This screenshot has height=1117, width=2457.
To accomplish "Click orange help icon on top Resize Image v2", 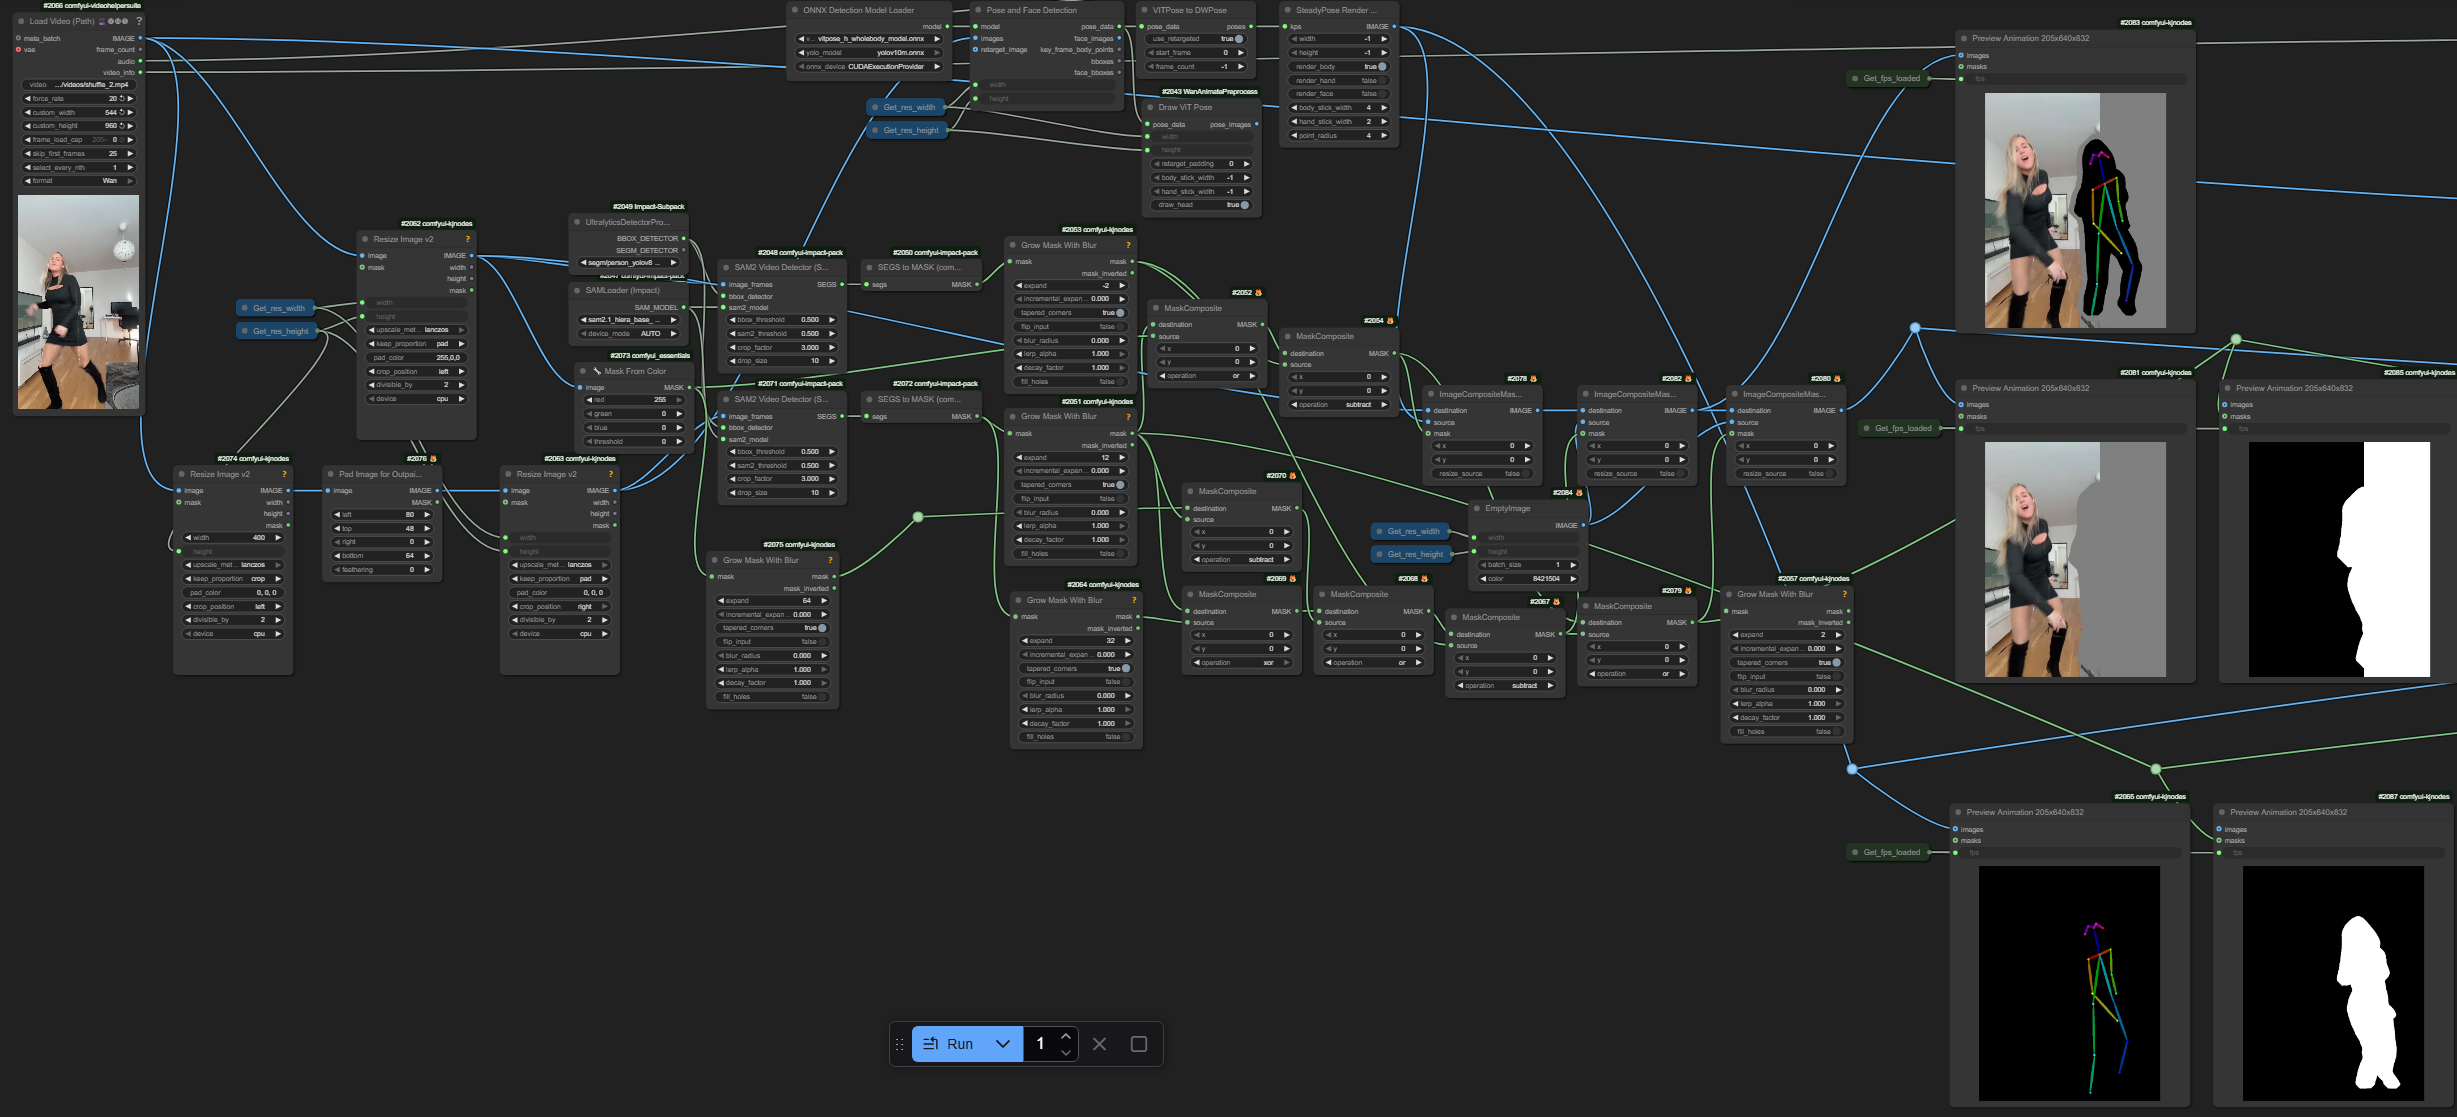I will (x=467, y=239).
